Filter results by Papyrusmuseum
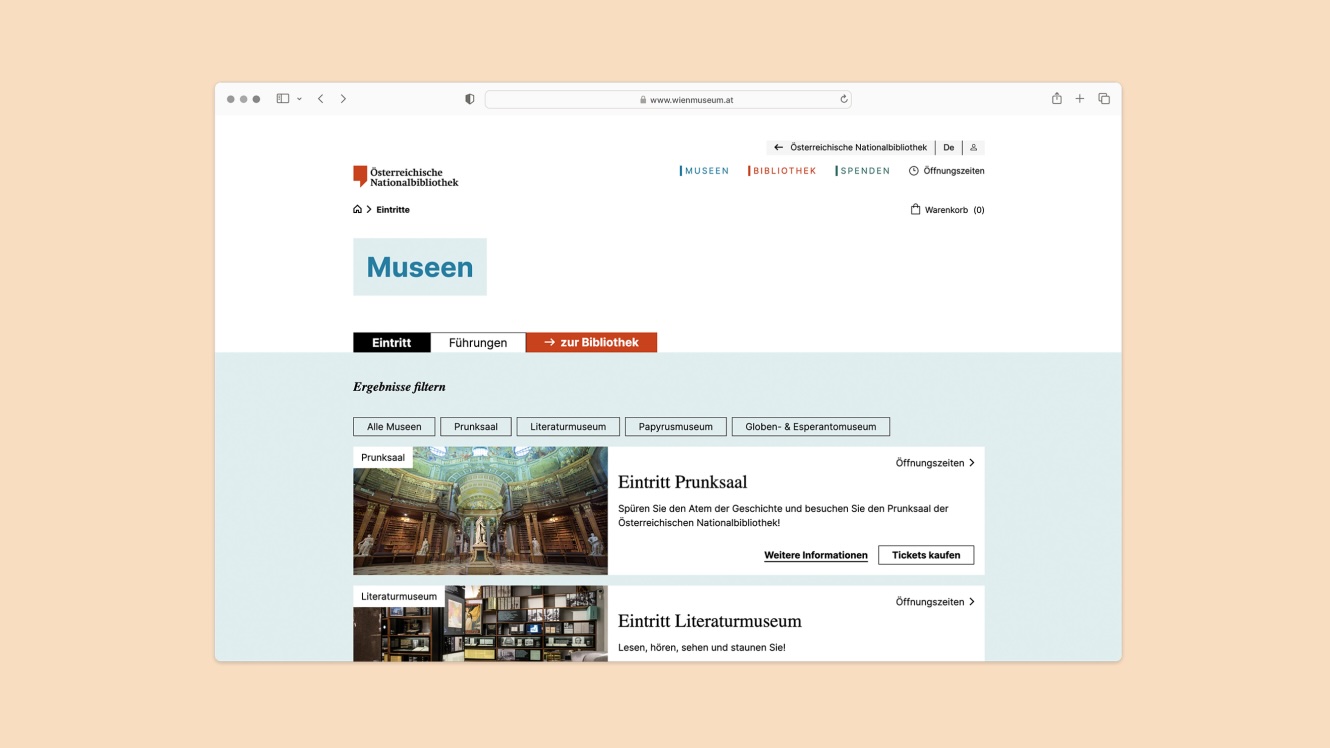The height and width of the screenshot is (748, 1330). coord(676,427)
